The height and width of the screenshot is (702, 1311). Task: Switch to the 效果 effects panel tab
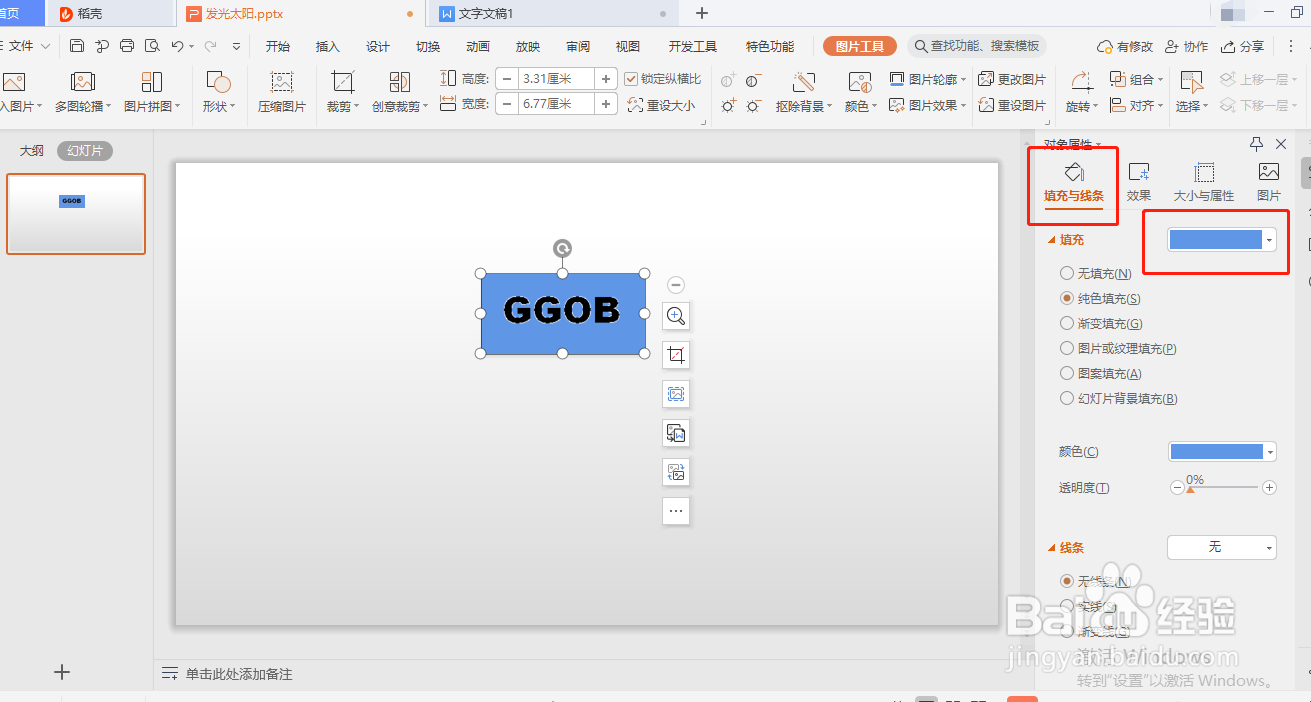(1139, 182)
